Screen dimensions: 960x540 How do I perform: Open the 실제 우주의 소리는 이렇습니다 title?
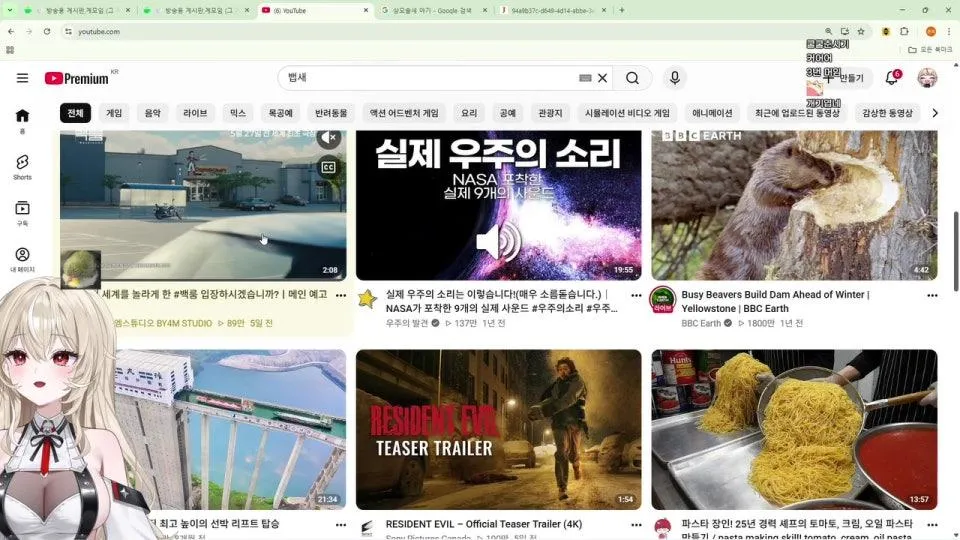pos(501,301)
